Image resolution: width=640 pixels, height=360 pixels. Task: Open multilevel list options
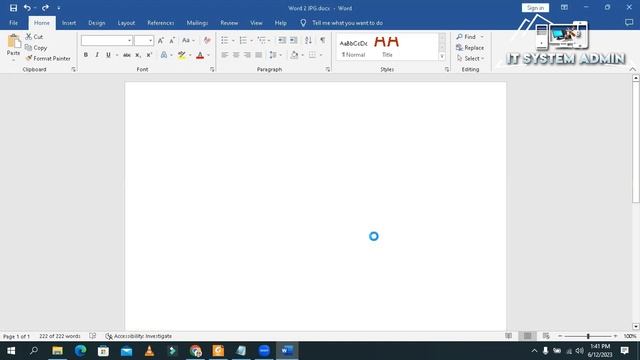(263, 40)
